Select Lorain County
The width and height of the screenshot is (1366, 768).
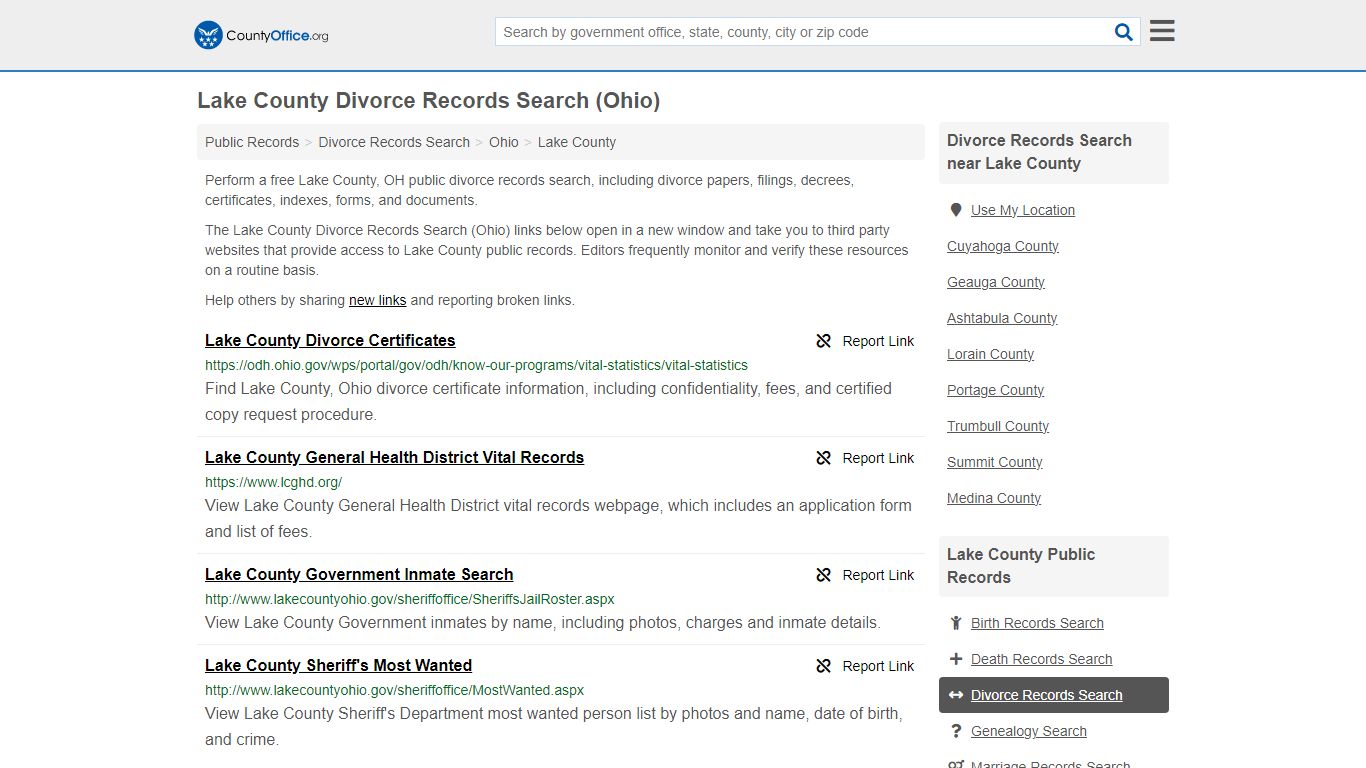pos(991,354)
